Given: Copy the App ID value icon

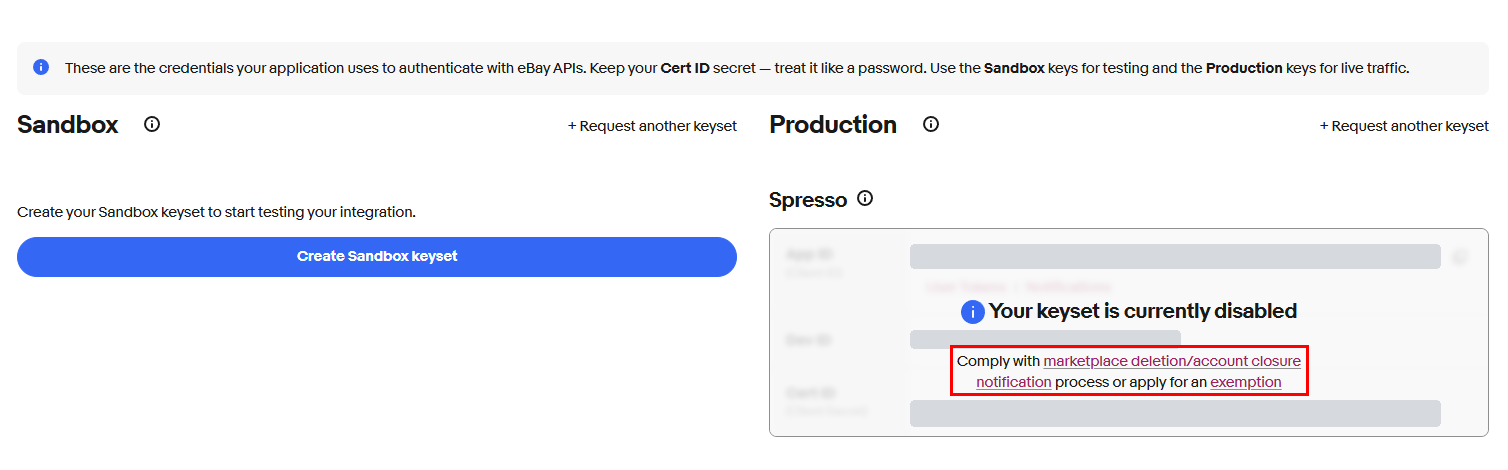Looking at the screenshot, I should (x=1460, y=257).
